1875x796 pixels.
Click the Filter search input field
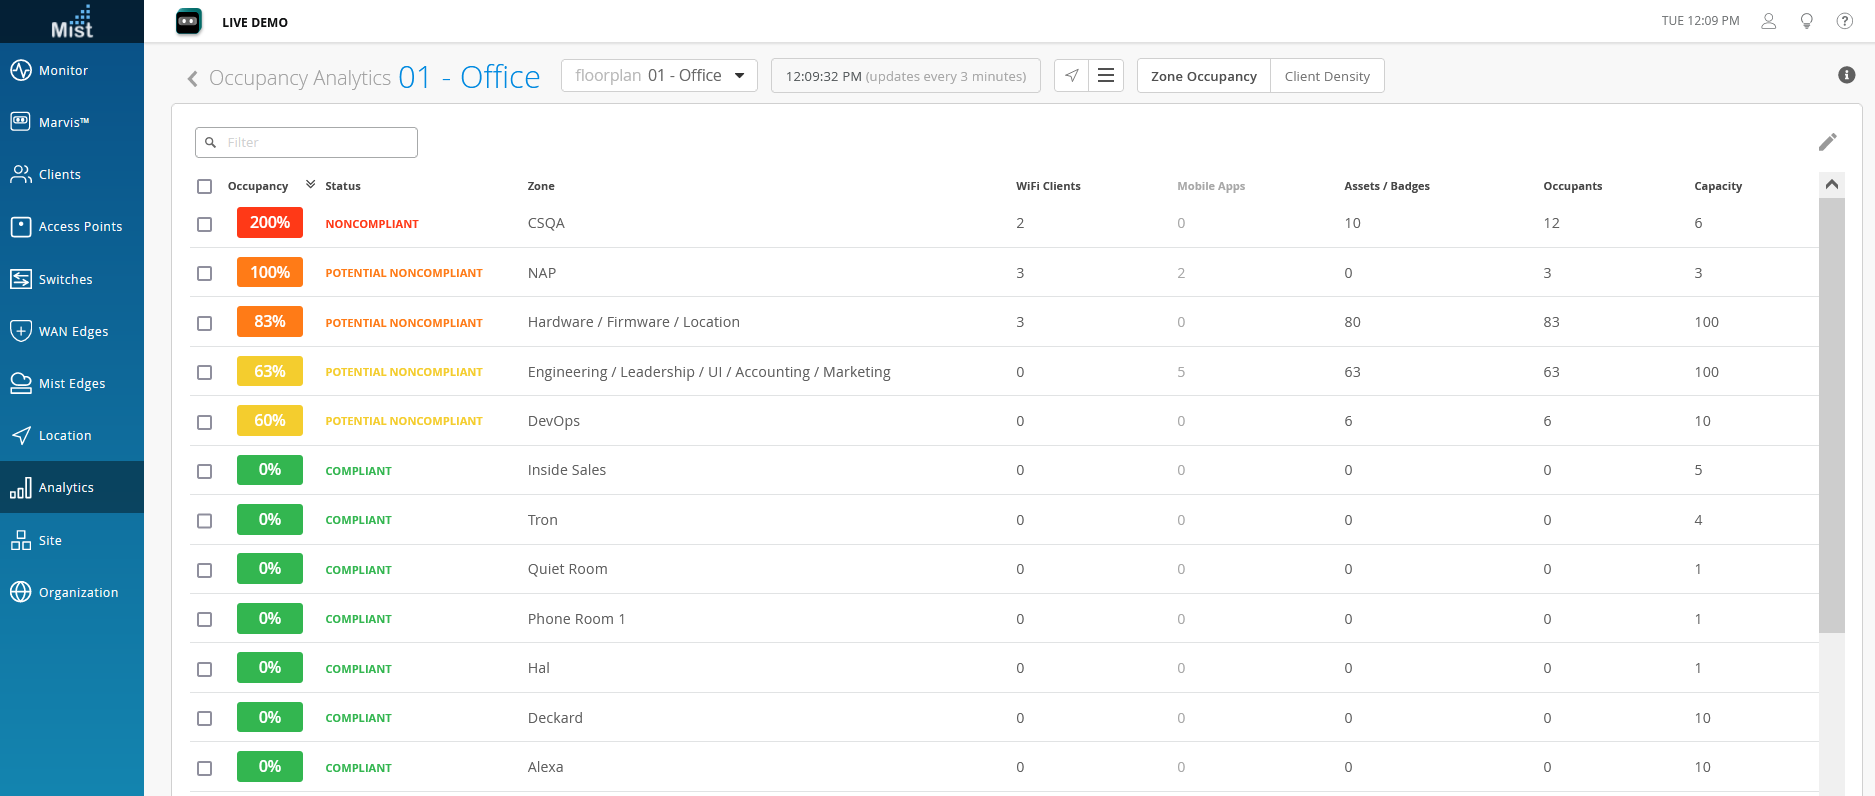pos(307,143)
